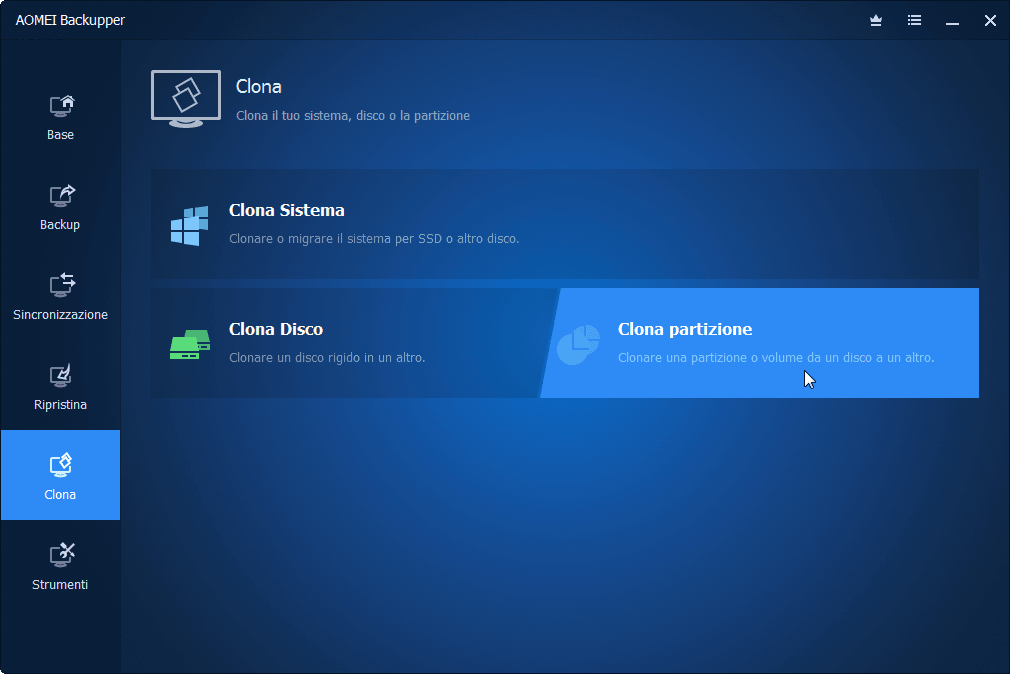Viewport: 1010px width, 674px height.
Task: Click the Windows logo icon for Clona Sistema
Action: [189, 226]
